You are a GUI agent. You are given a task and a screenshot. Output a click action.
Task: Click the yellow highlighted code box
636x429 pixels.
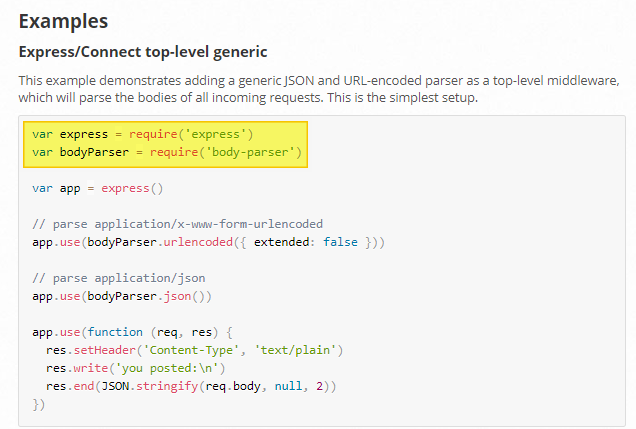point(165,144)
